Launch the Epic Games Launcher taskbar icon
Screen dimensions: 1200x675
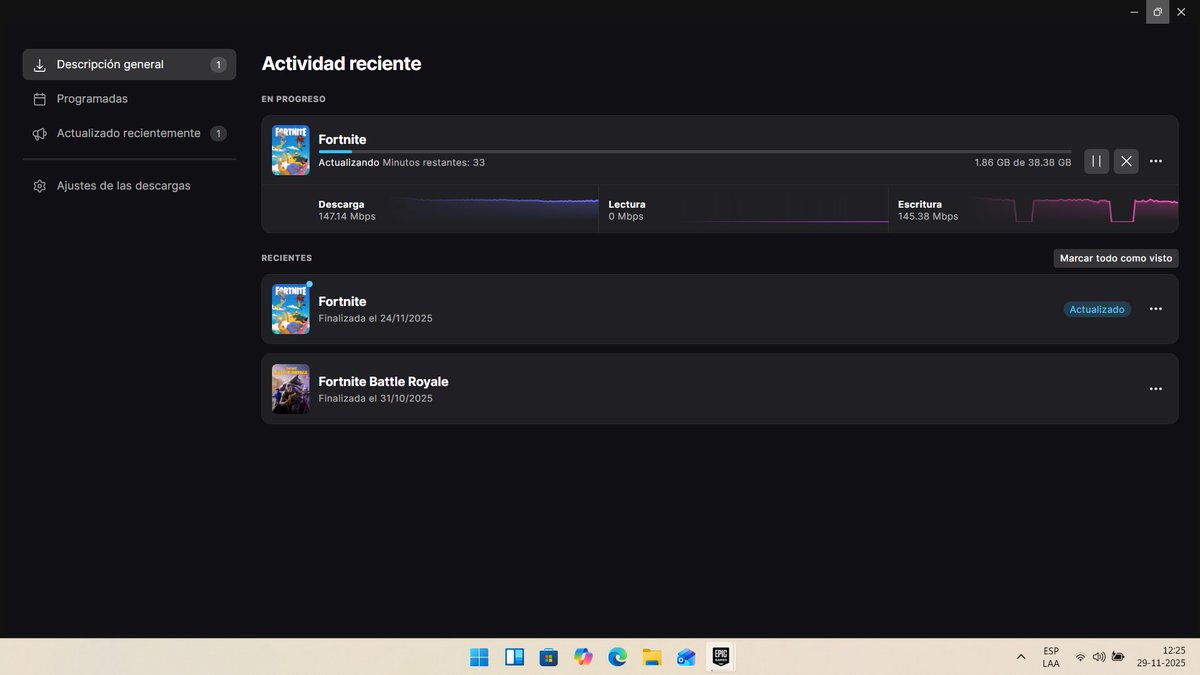tap(720, 657)
